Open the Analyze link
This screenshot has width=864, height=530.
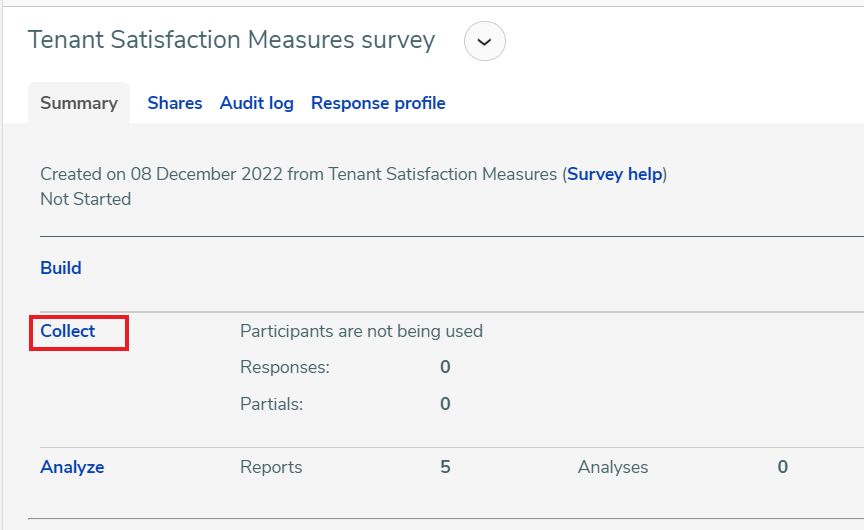[x=72, y=467]
